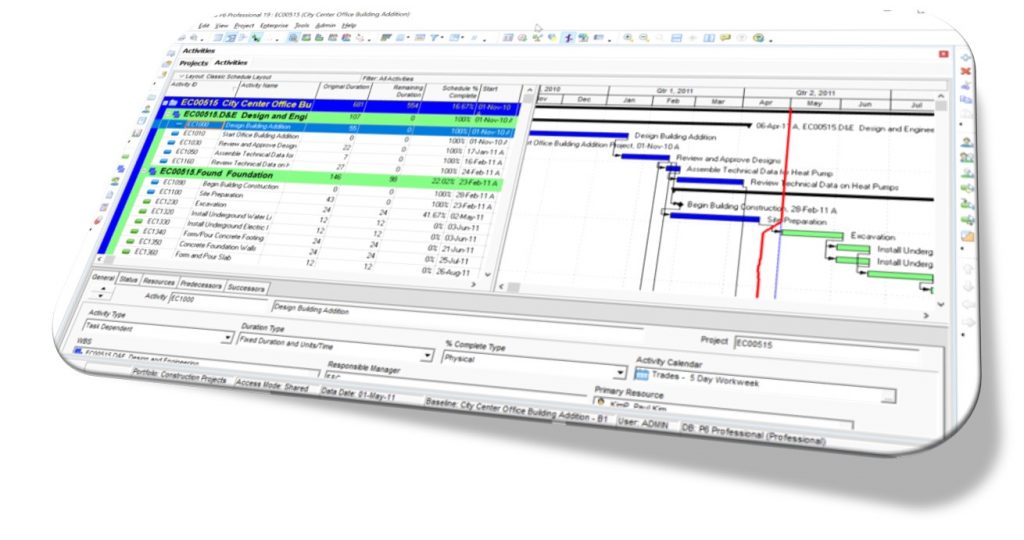This screenshot has width=1024, height=540.
Task: Click the Copy icon in the right command bar
Action: coord(966,100)
